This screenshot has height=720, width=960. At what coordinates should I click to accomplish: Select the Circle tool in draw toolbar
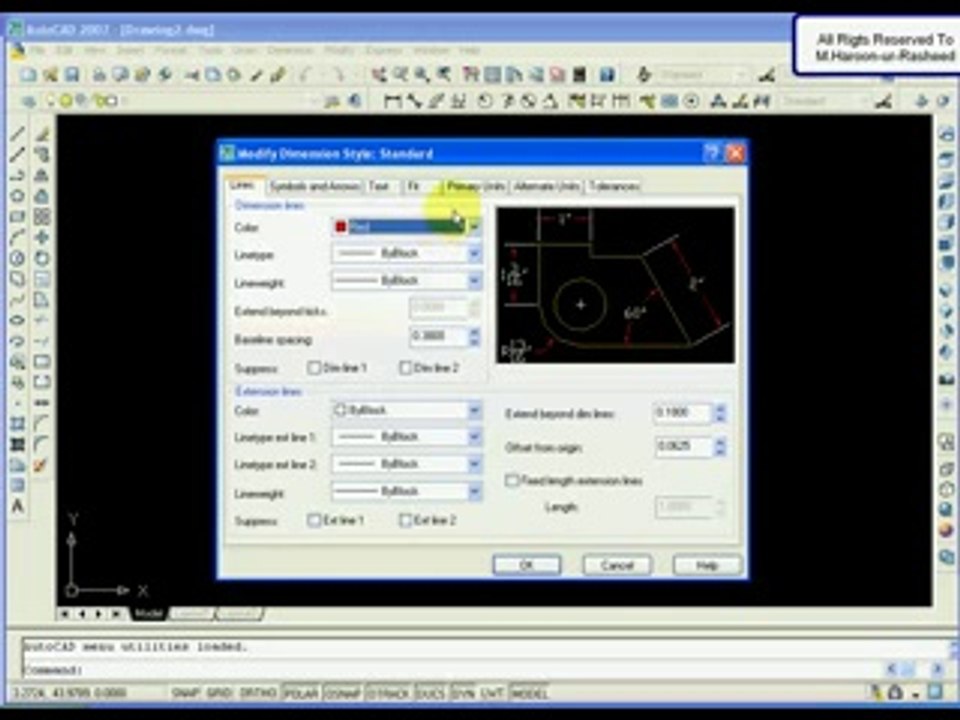point(17,258)
